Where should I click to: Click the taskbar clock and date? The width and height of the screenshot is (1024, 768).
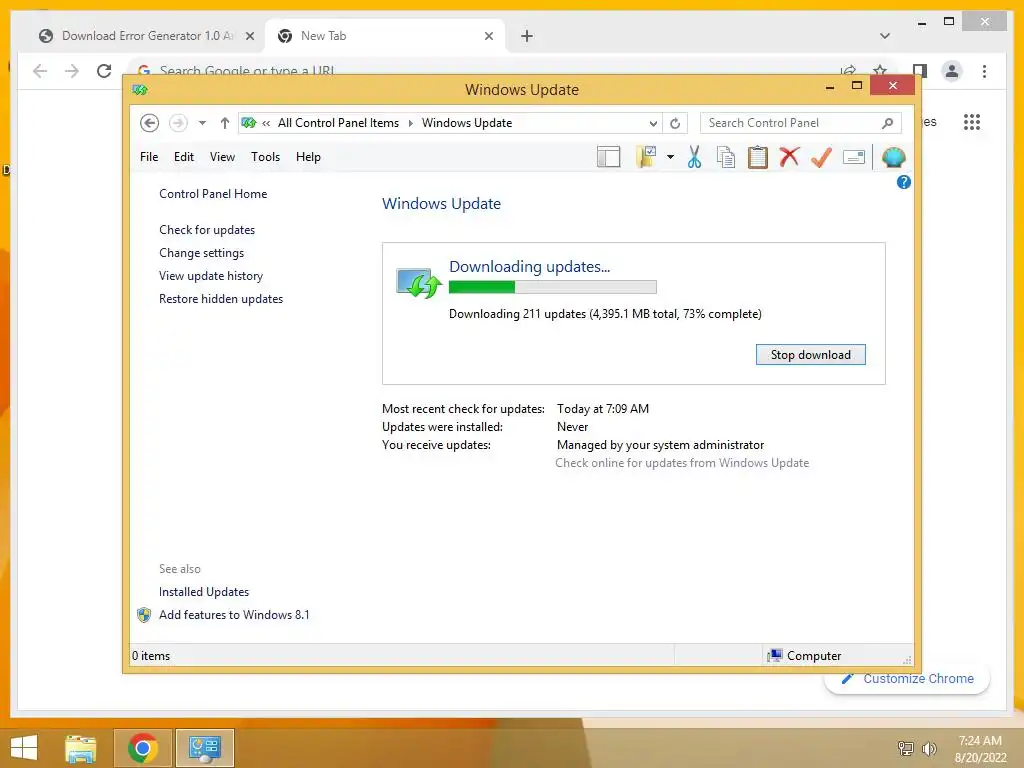coord(980,749)
